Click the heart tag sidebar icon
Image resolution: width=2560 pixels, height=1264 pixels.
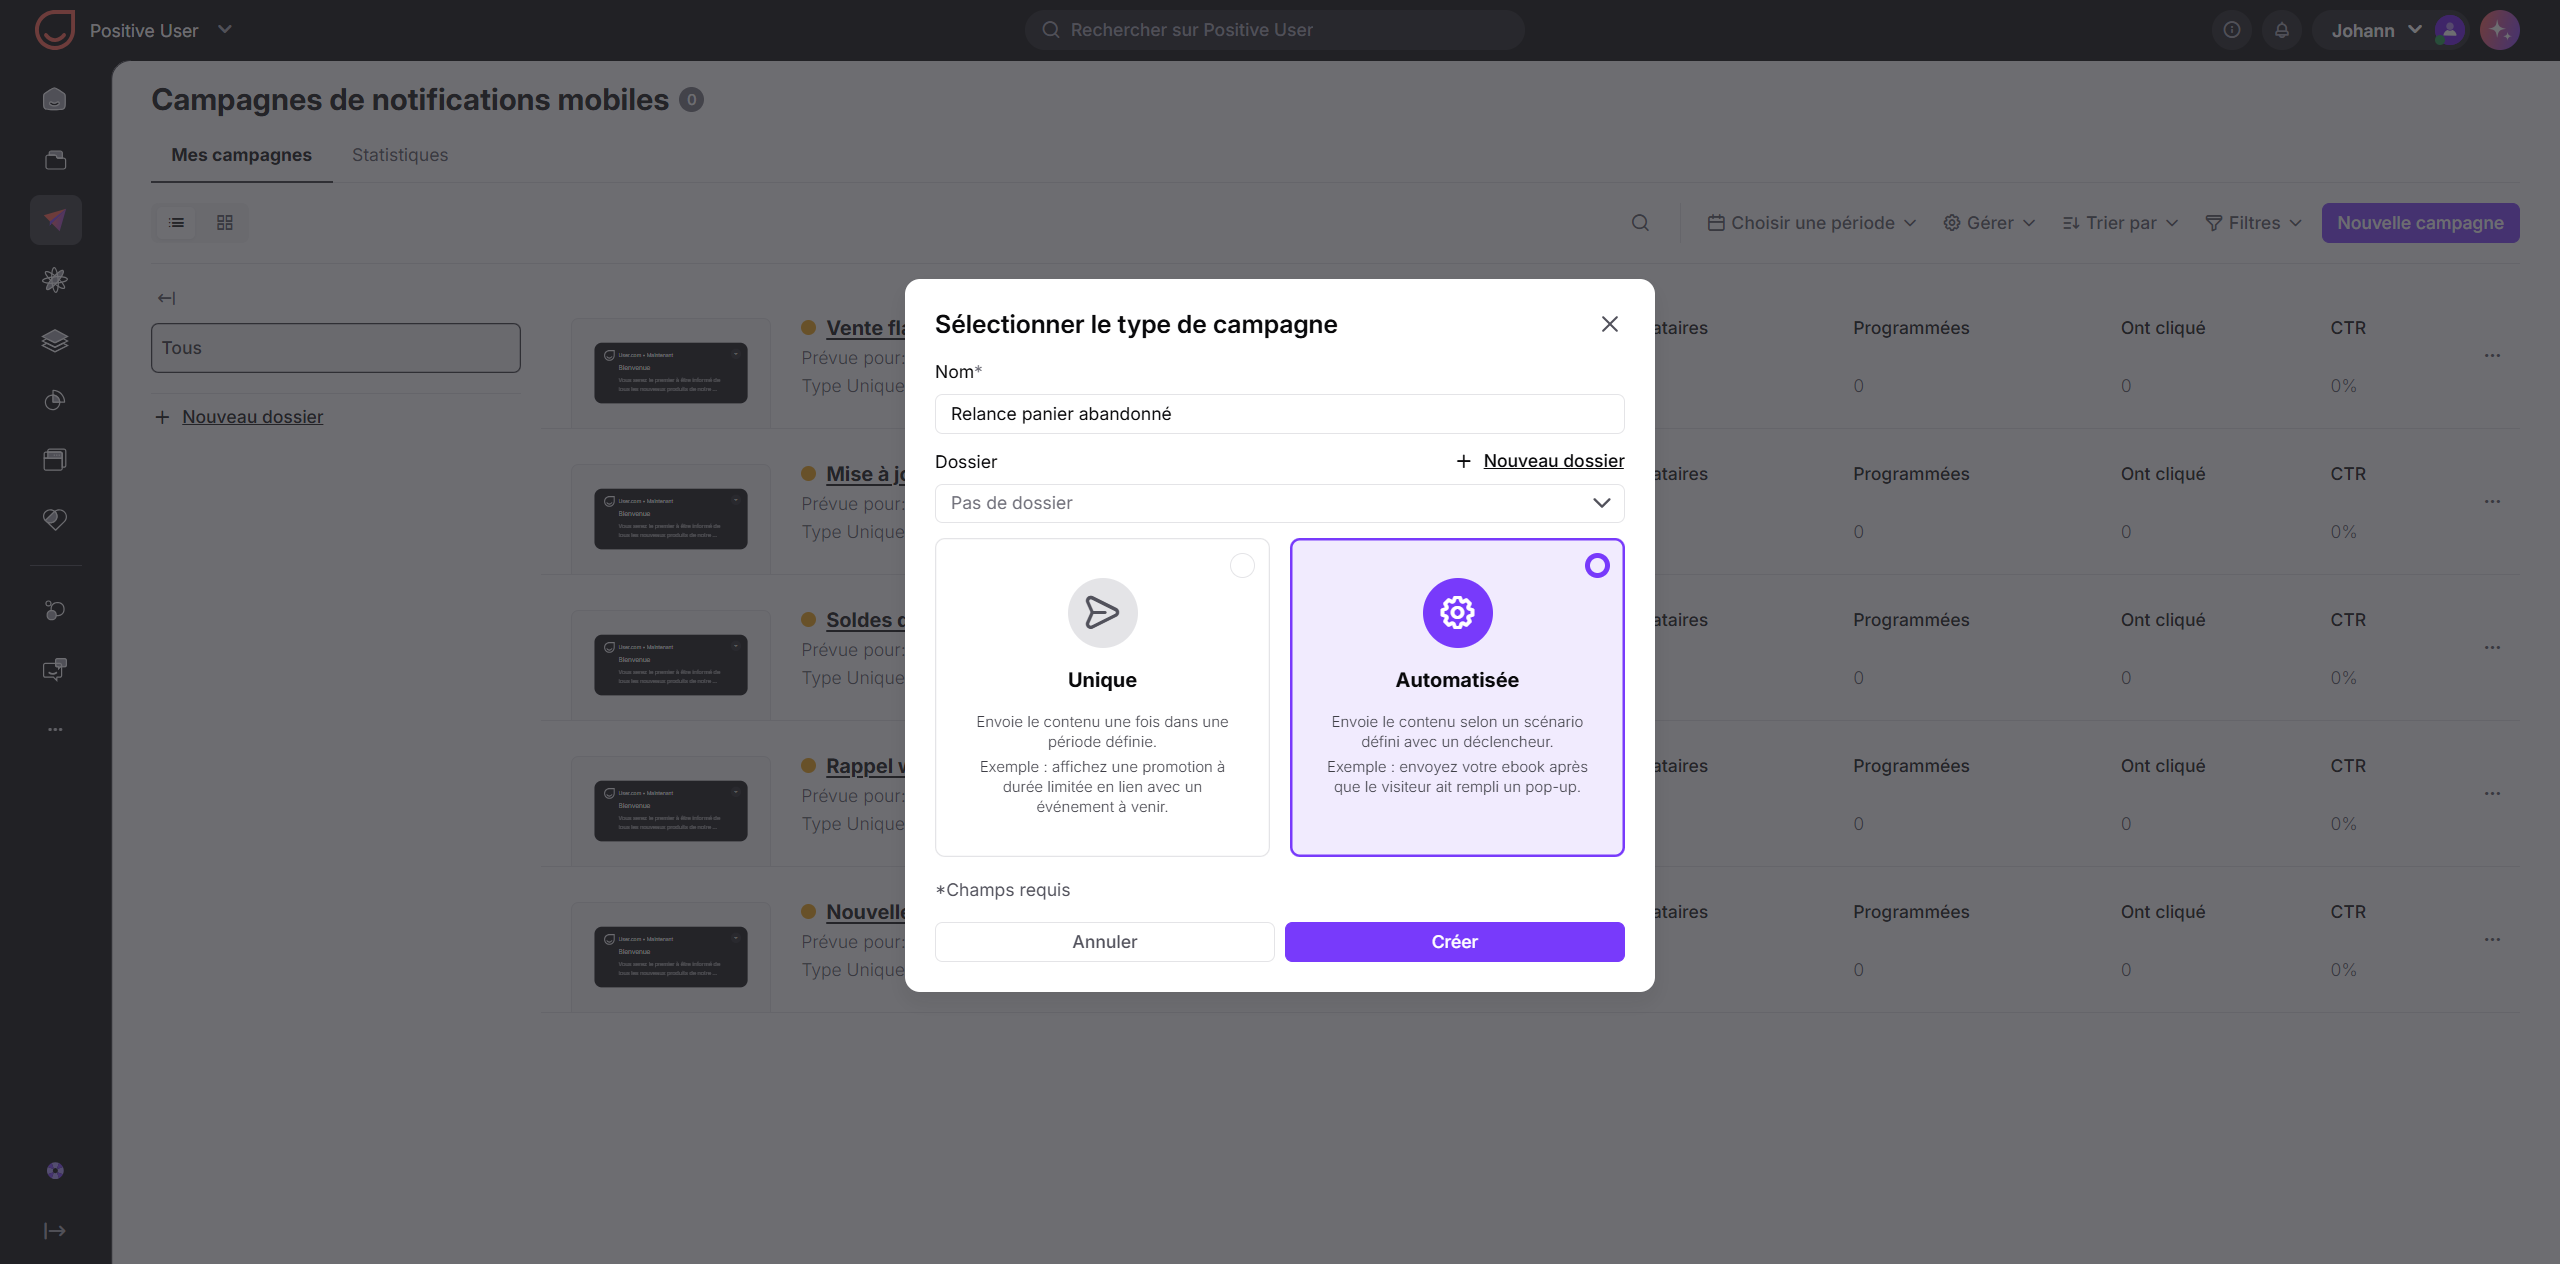click(x=55, y=519)
